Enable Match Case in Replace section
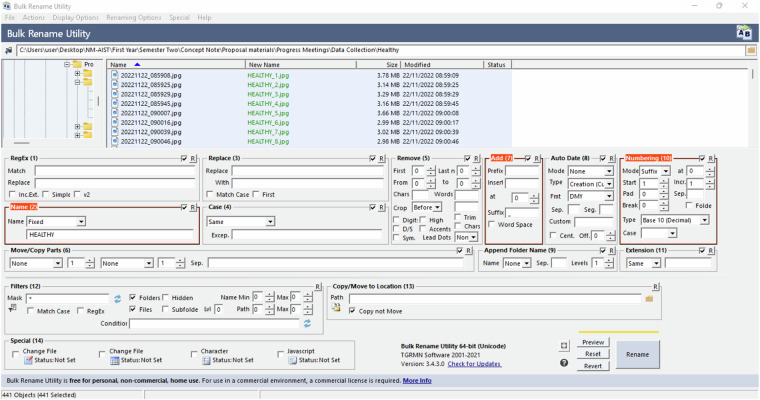This screenshot has height=400, width=760. (209, 194)
